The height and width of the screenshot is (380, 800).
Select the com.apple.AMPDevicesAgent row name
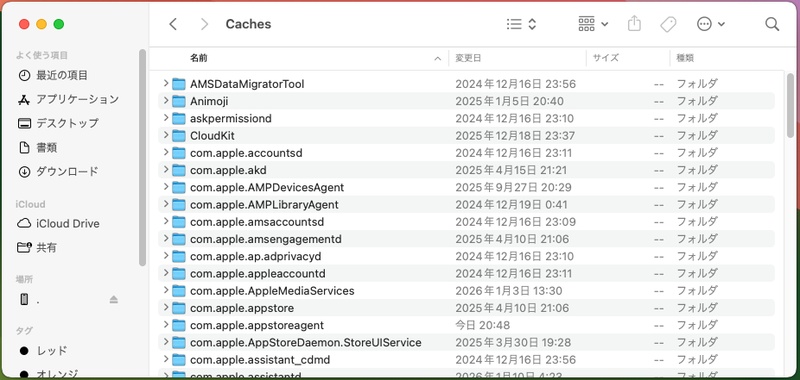click(x=267, y=187)
